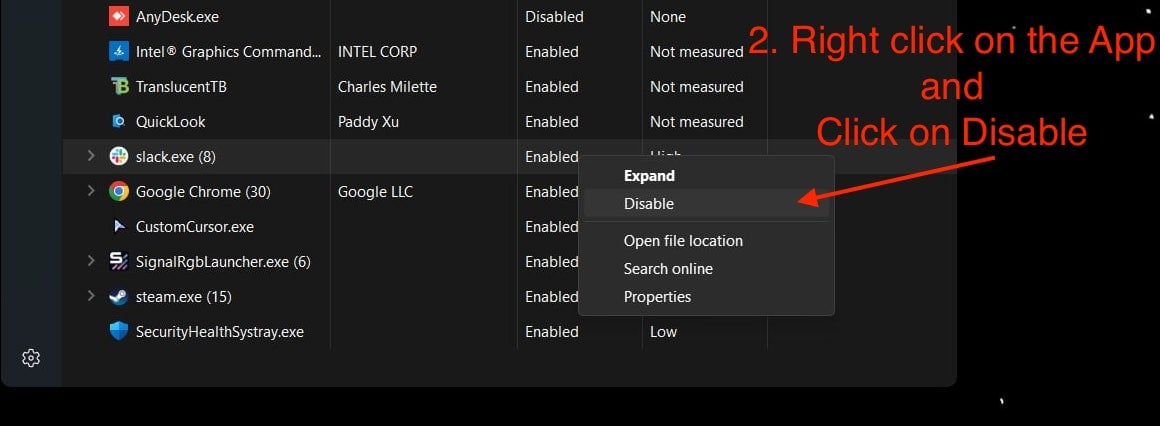Select the Google Chrome icon
Image resolution: width=1160 pixels, height=426 pixels.
tap(118, 192)
